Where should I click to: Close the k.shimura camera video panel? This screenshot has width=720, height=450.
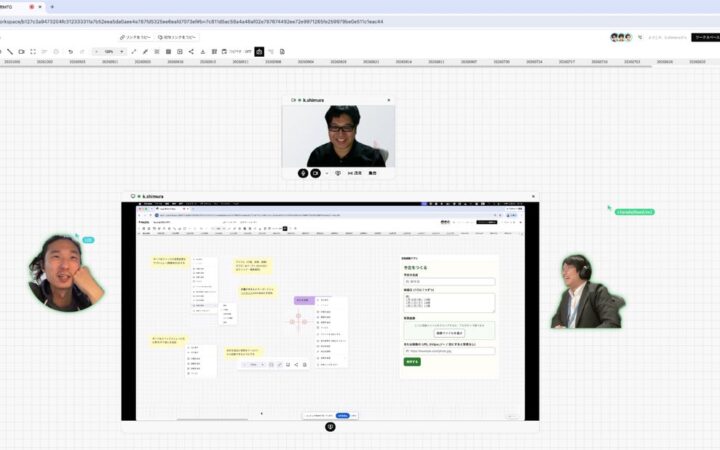click(x=388, y=100)
